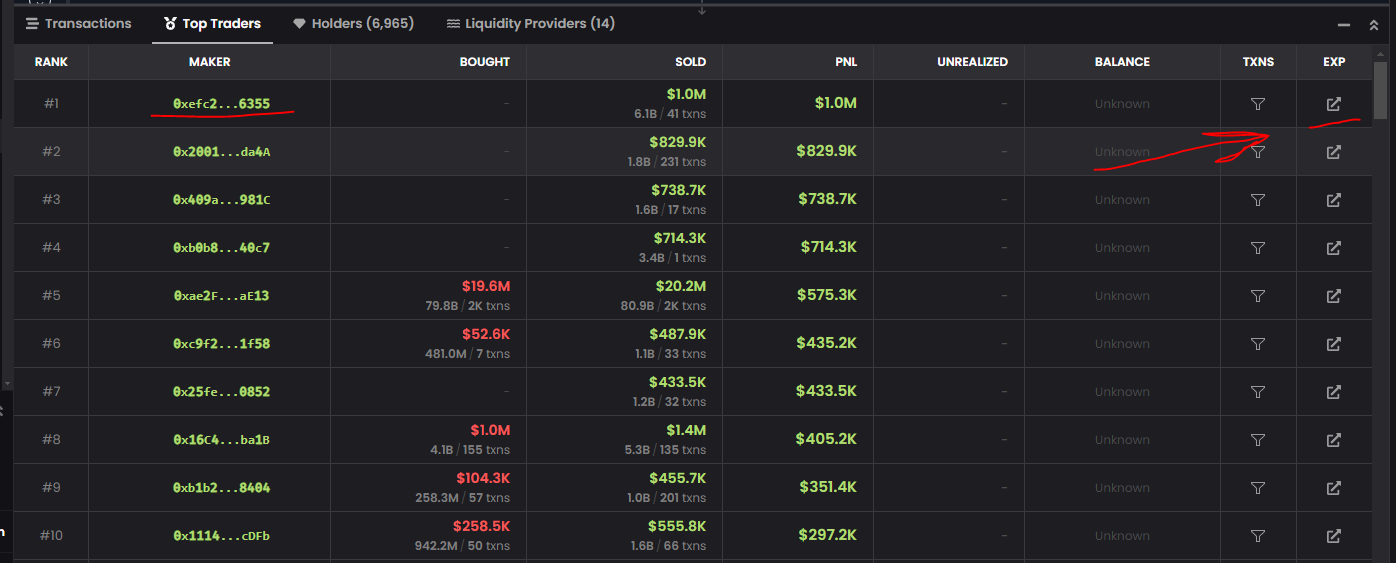Select the Top Traders tab
Viewport: 1396px width, 563px height.
[212, 23]
